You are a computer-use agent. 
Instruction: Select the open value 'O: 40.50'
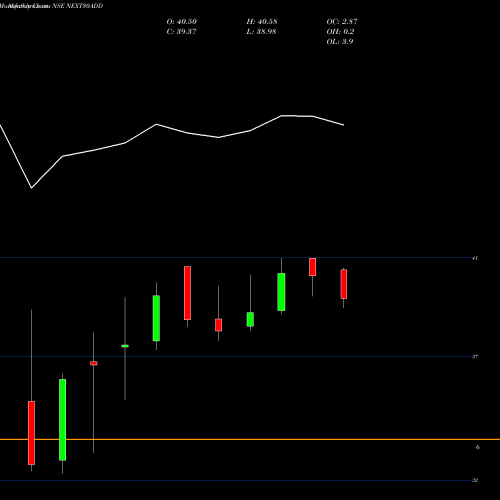[182, 22]
